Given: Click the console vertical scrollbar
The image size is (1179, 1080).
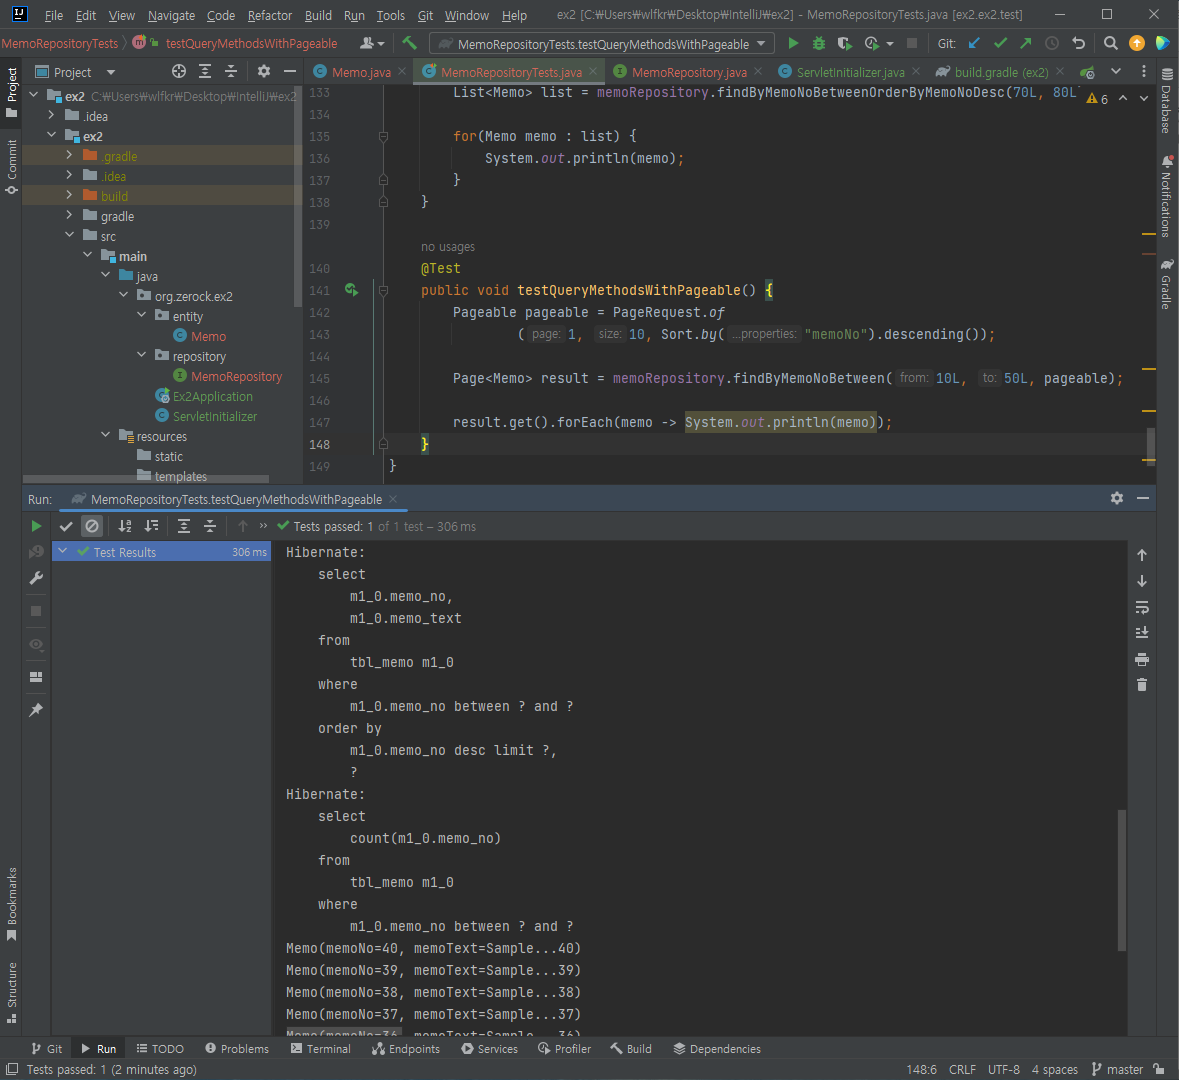Looking at the screenshot, I should 1121,881.
